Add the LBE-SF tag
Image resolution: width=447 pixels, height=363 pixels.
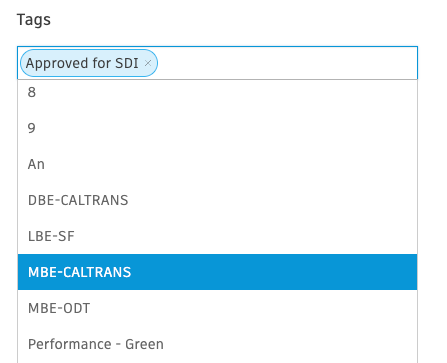pos(217,236)
